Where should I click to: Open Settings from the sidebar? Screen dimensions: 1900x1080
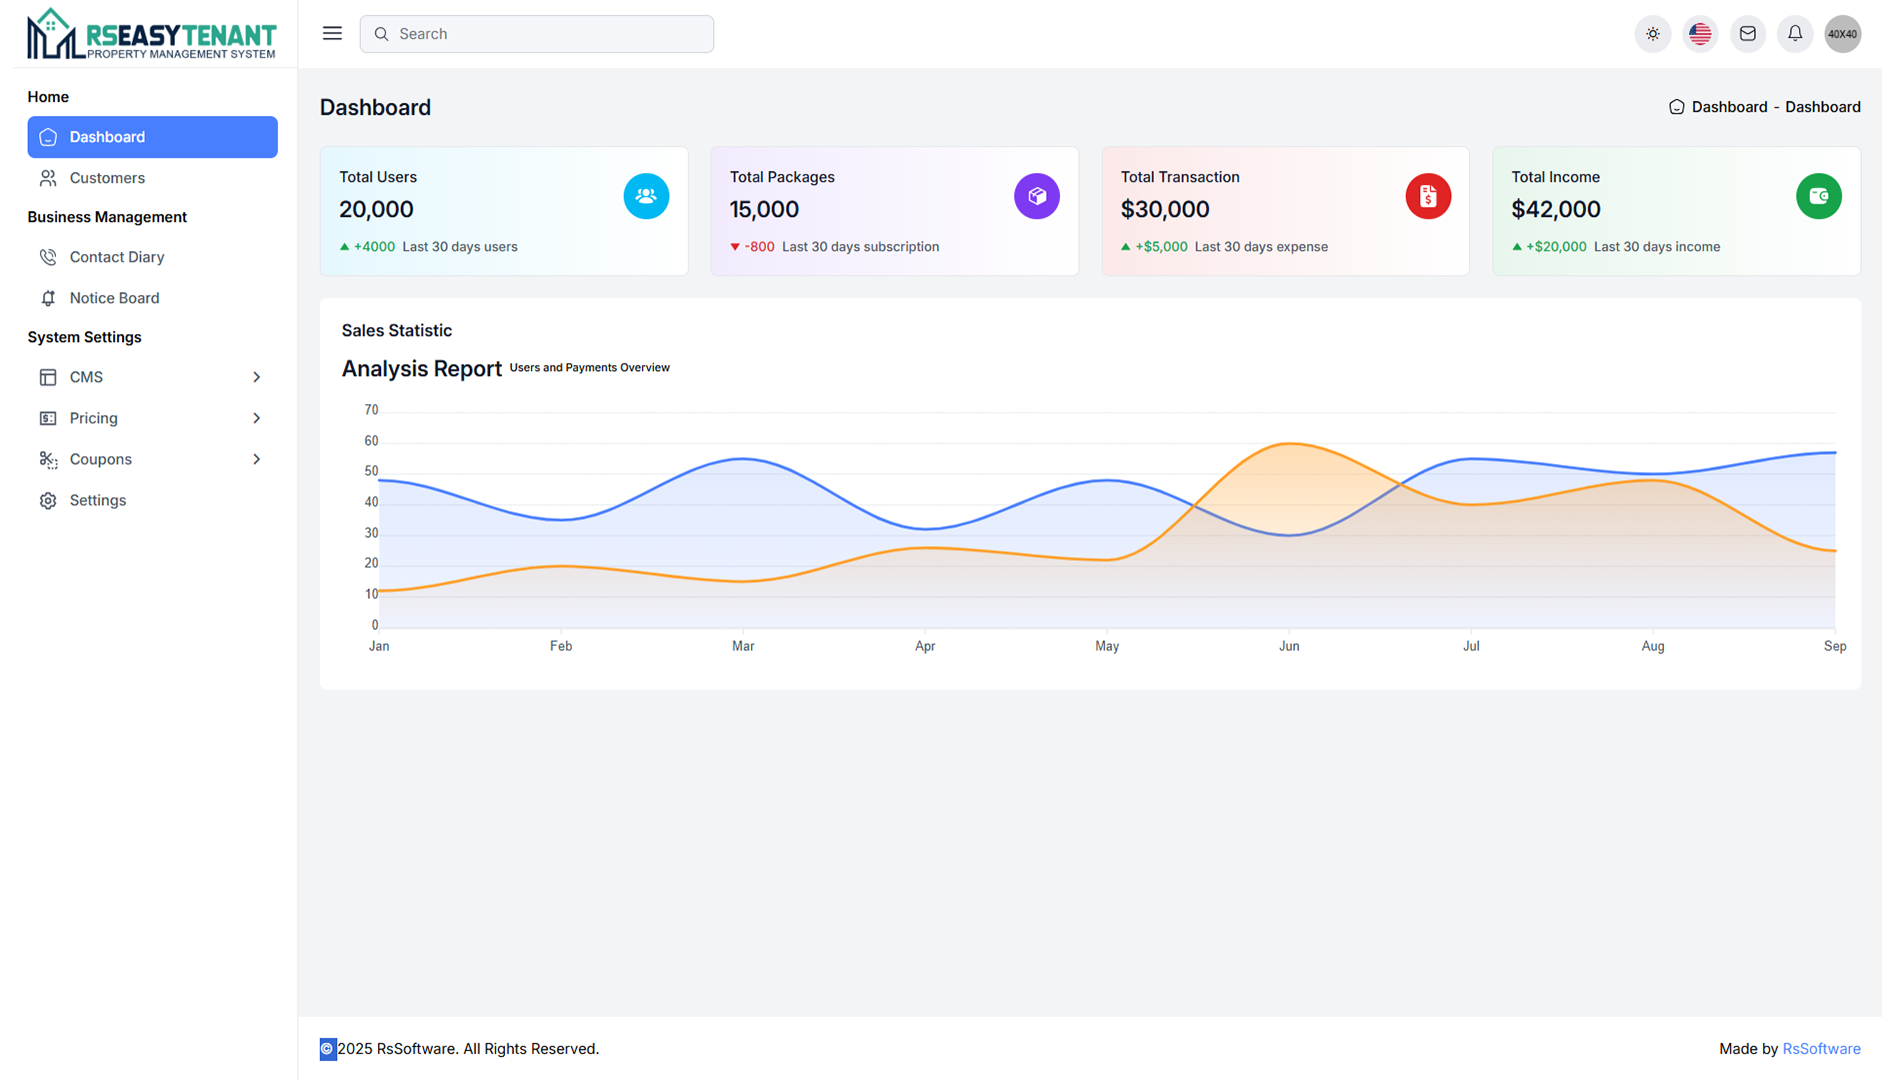(97, 500)
